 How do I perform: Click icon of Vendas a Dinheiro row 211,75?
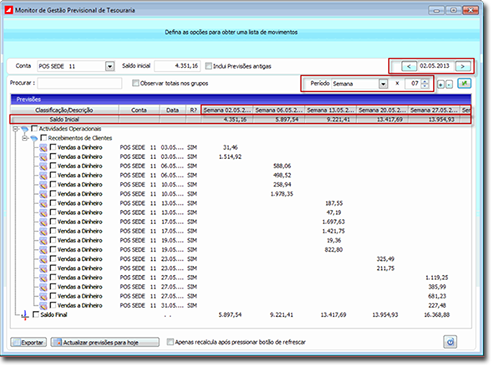tap(43, 269)
